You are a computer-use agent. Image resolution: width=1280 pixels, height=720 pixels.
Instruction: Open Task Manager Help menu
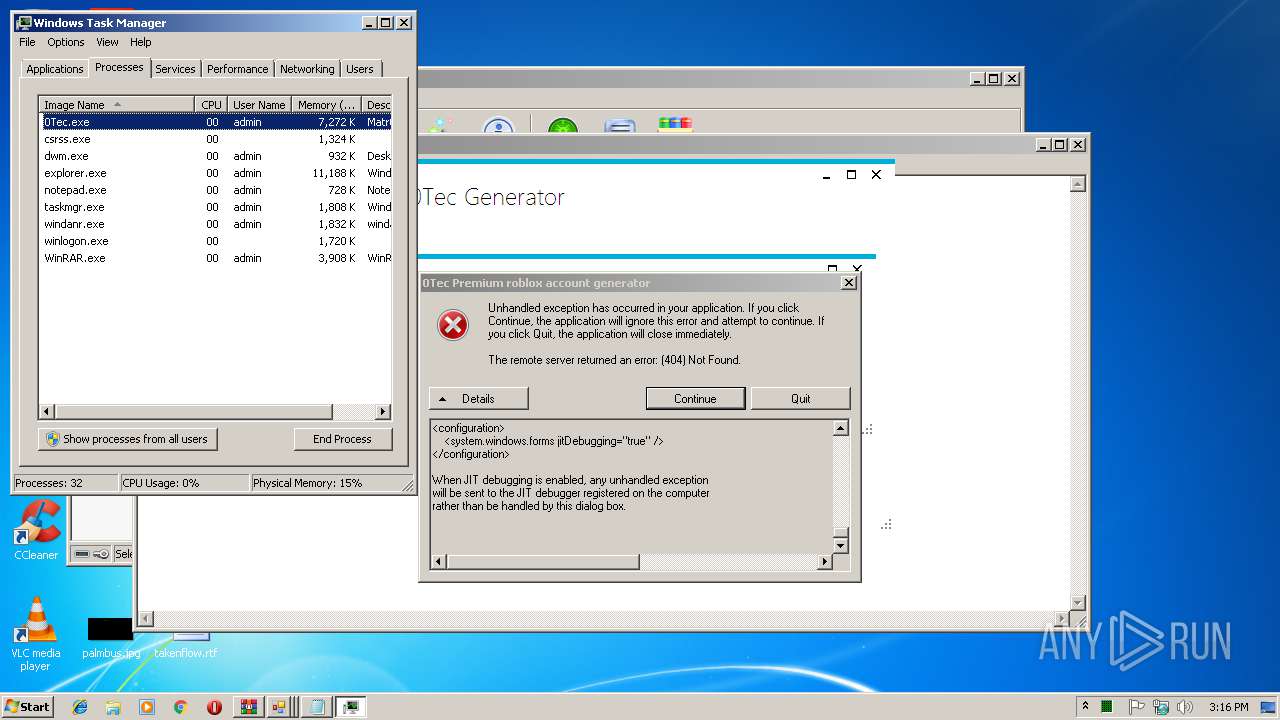coord(140,42)
